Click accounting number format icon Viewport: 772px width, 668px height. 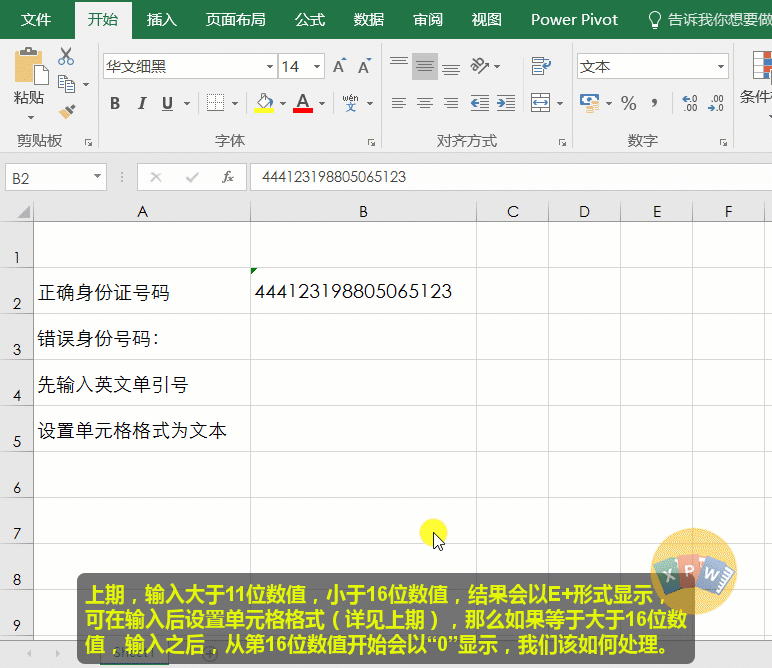click(589, 103)
